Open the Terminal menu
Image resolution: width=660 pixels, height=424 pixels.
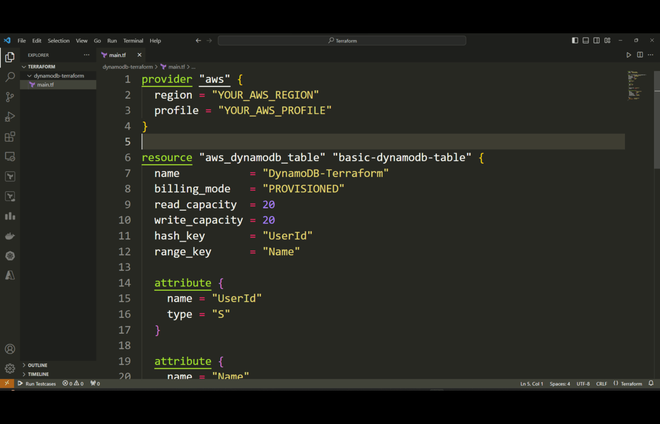pos(133,41)
